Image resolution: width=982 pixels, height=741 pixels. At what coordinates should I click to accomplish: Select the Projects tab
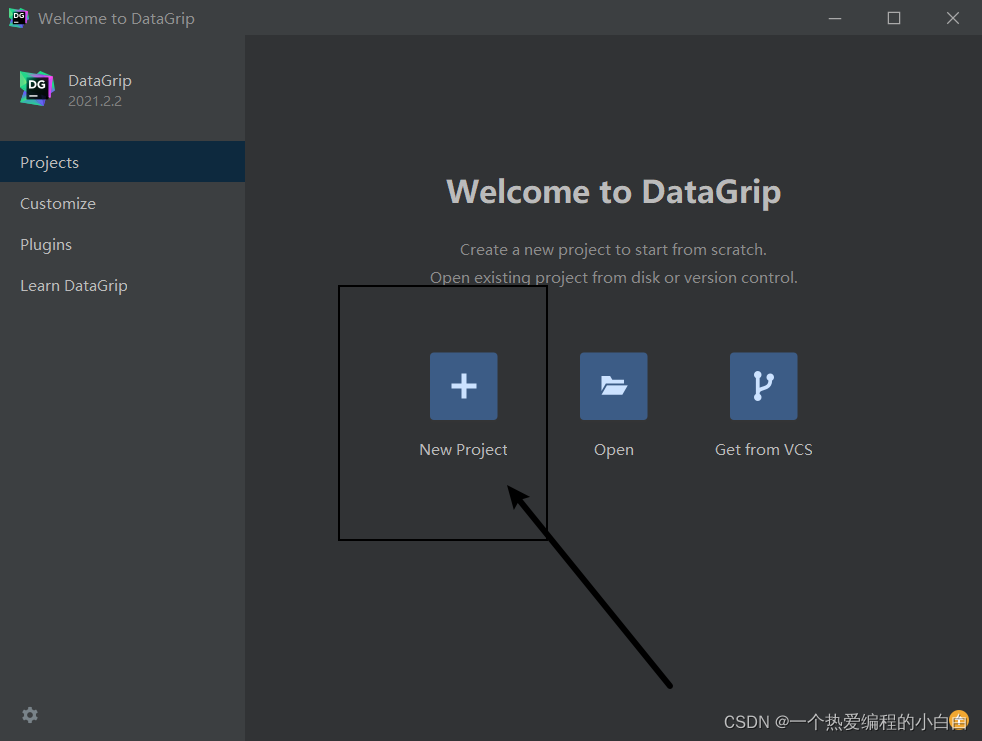tap(123, 162)
